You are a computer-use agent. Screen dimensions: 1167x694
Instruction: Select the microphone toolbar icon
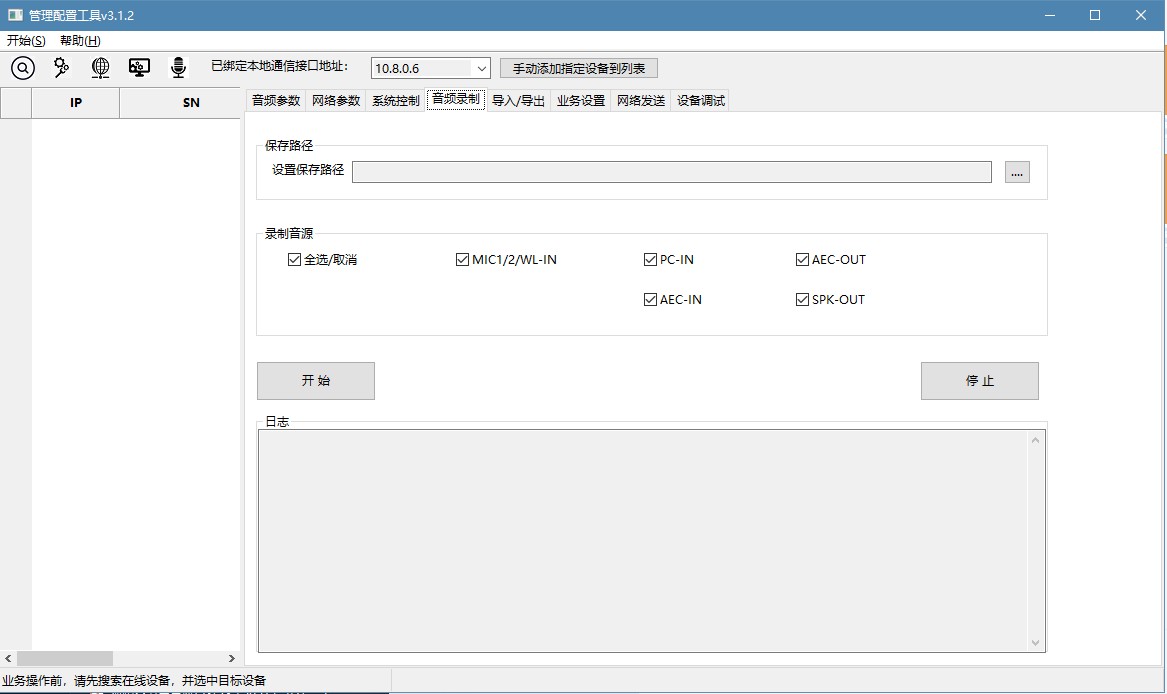point(178,68)
